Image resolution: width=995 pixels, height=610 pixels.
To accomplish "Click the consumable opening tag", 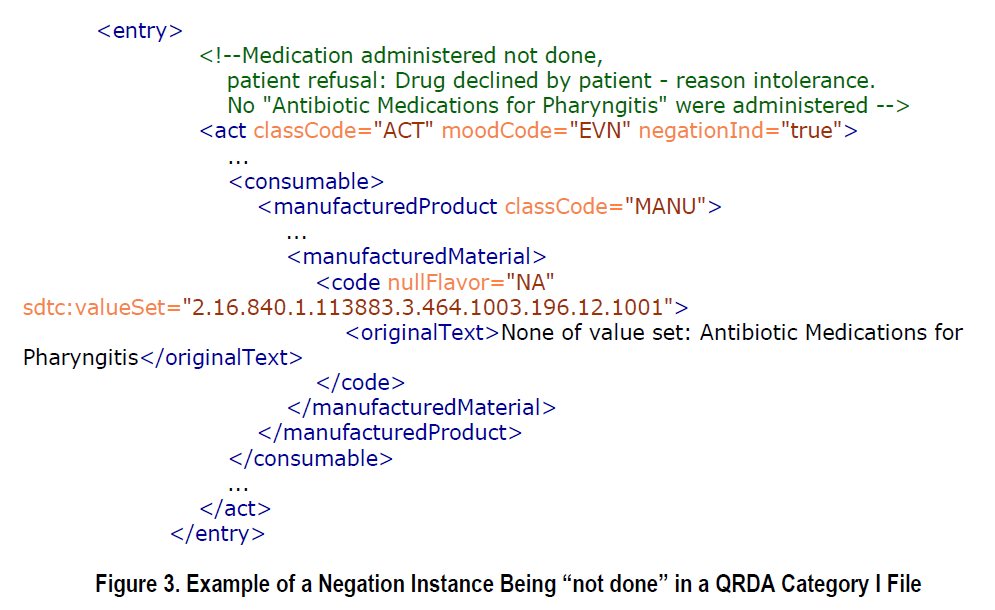I will pos(306,182).
